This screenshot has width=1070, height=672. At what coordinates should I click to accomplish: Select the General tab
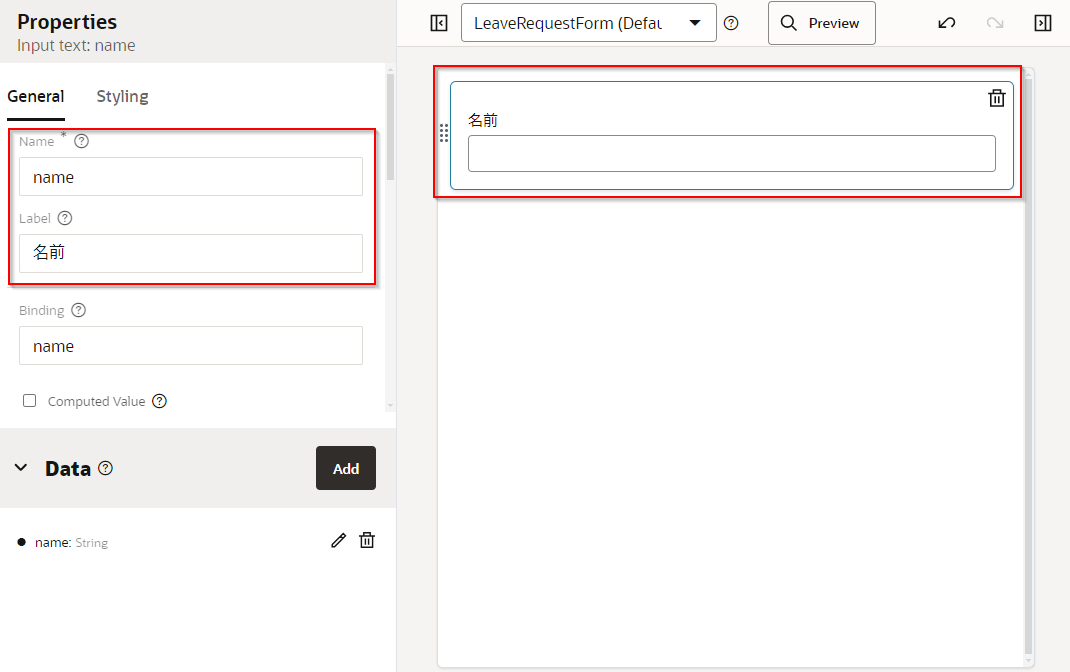[36, 96]
